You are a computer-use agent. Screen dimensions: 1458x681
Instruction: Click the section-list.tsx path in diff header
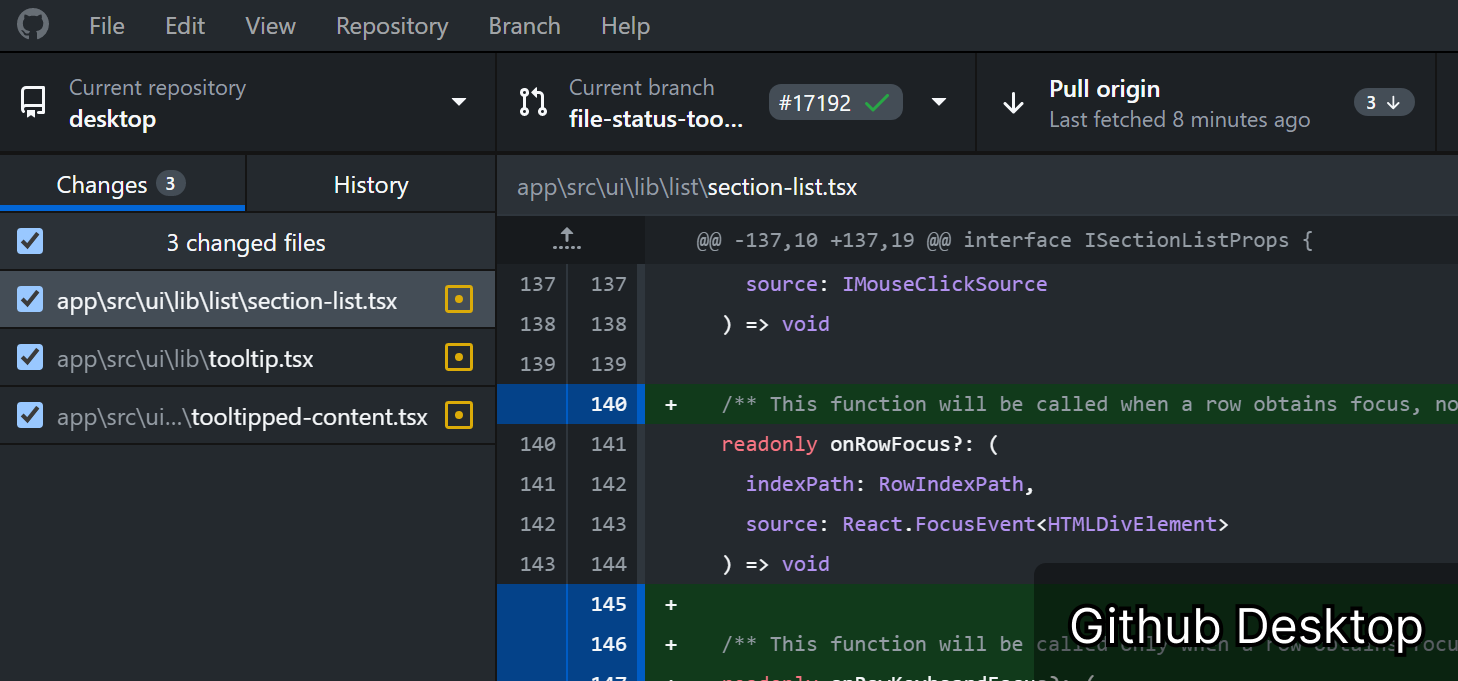tap(687, 187)
